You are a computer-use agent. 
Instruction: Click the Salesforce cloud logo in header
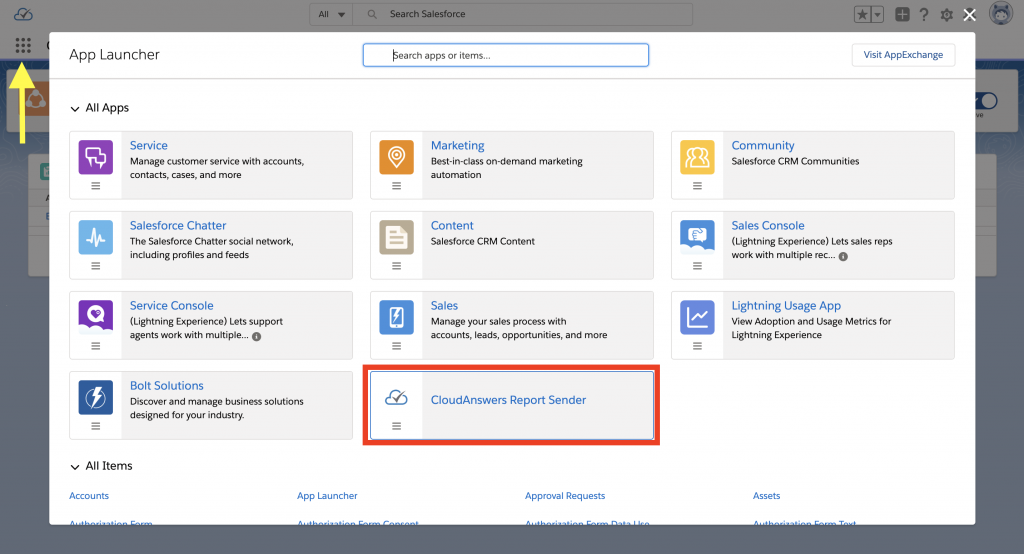point(24,14)
